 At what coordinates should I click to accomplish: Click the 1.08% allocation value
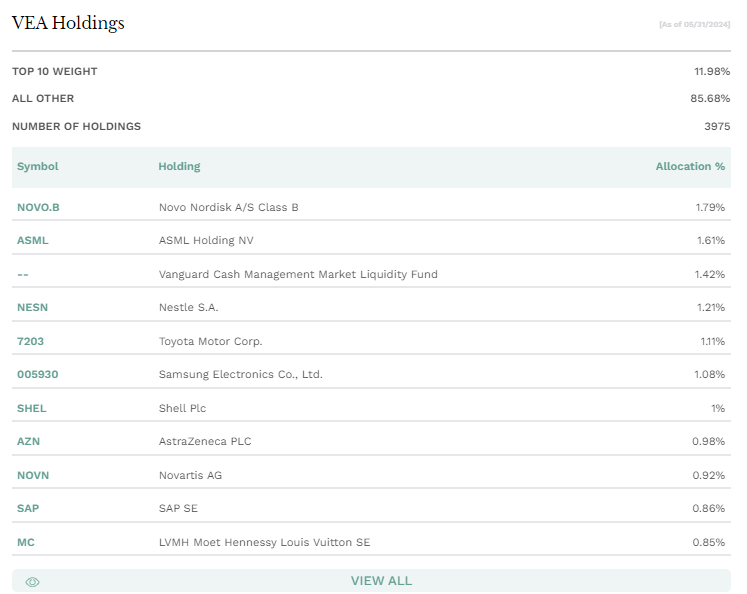click(x=709, y=374)
